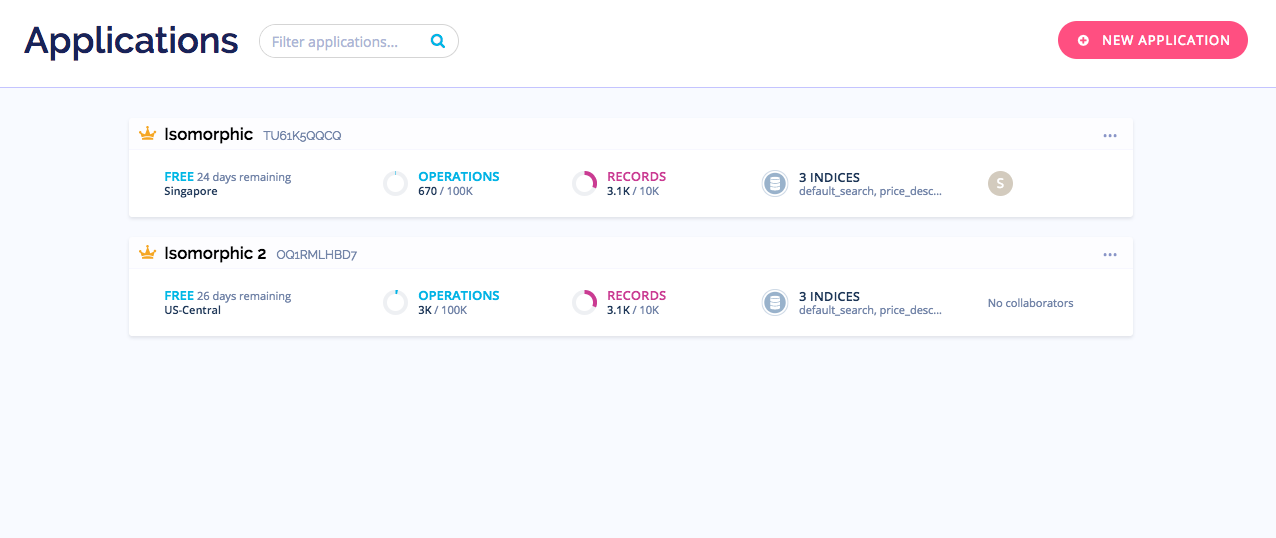Open the Isomorphic application title
This screenshot has height=538, width=1276.
coord(208,134)
